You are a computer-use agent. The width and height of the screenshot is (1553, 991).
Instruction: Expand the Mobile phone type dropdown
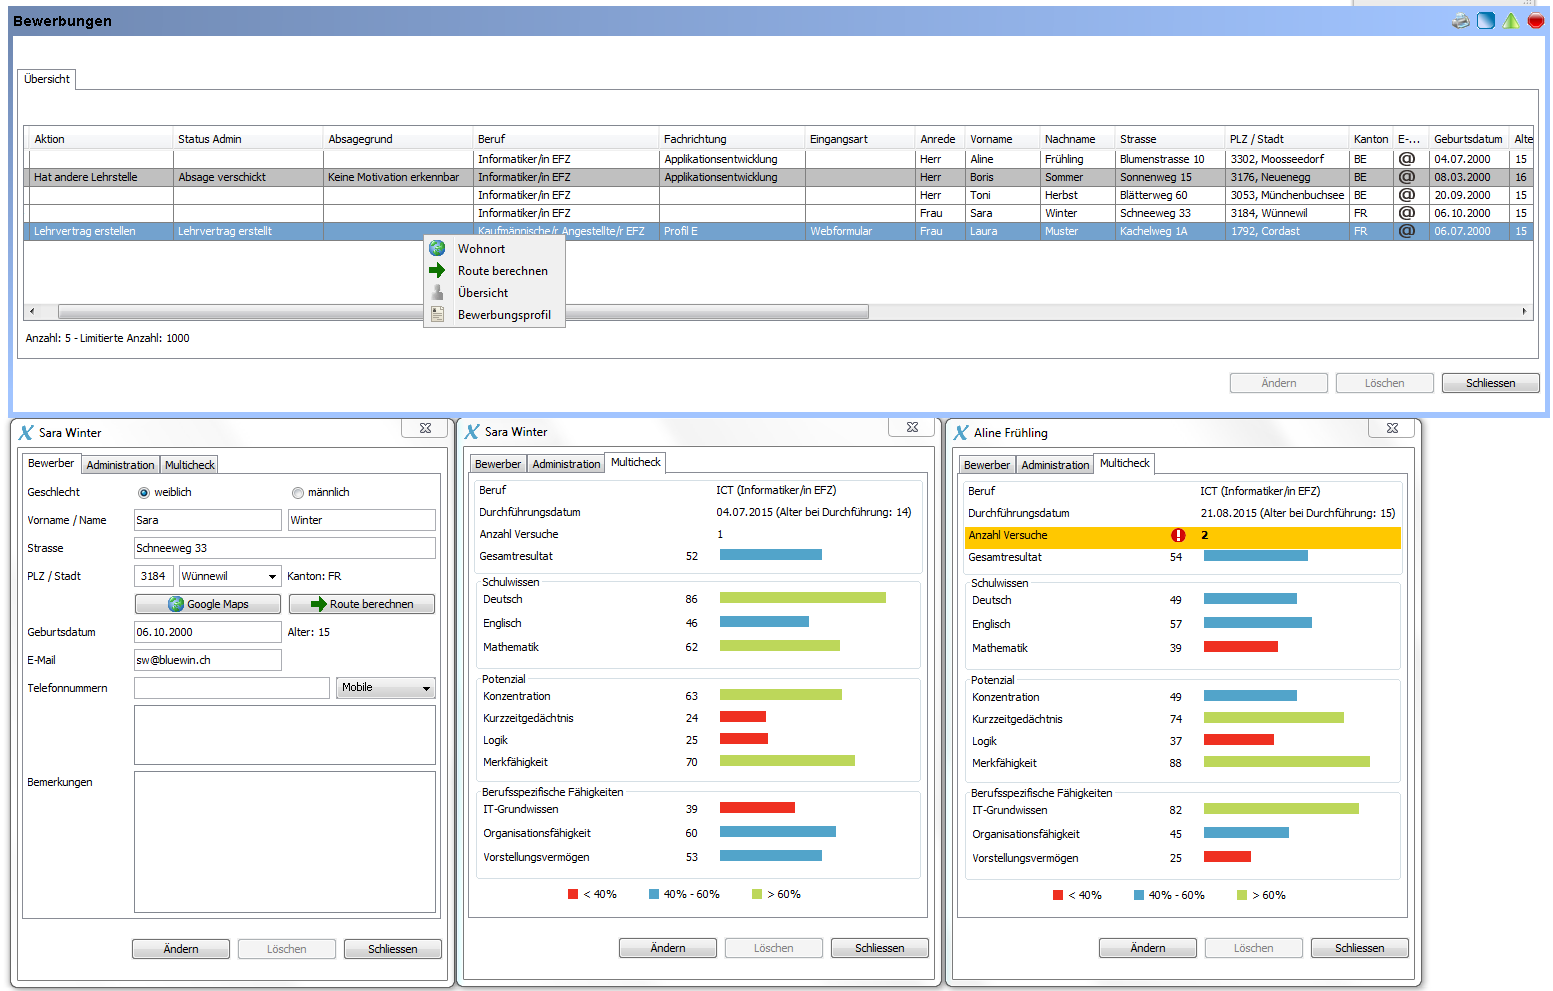[426, 688]
